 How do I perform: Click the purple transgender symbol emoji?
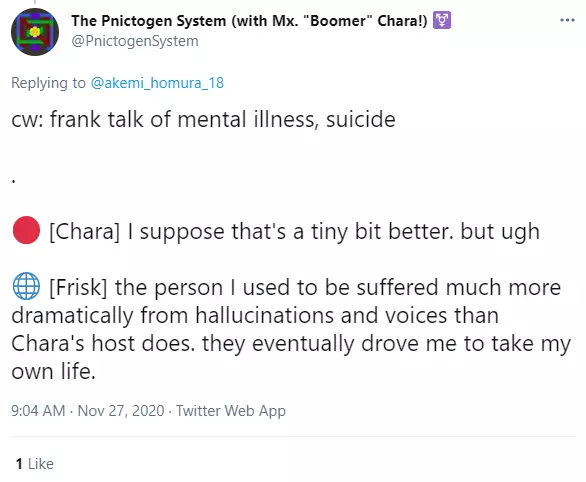point(441,20)
